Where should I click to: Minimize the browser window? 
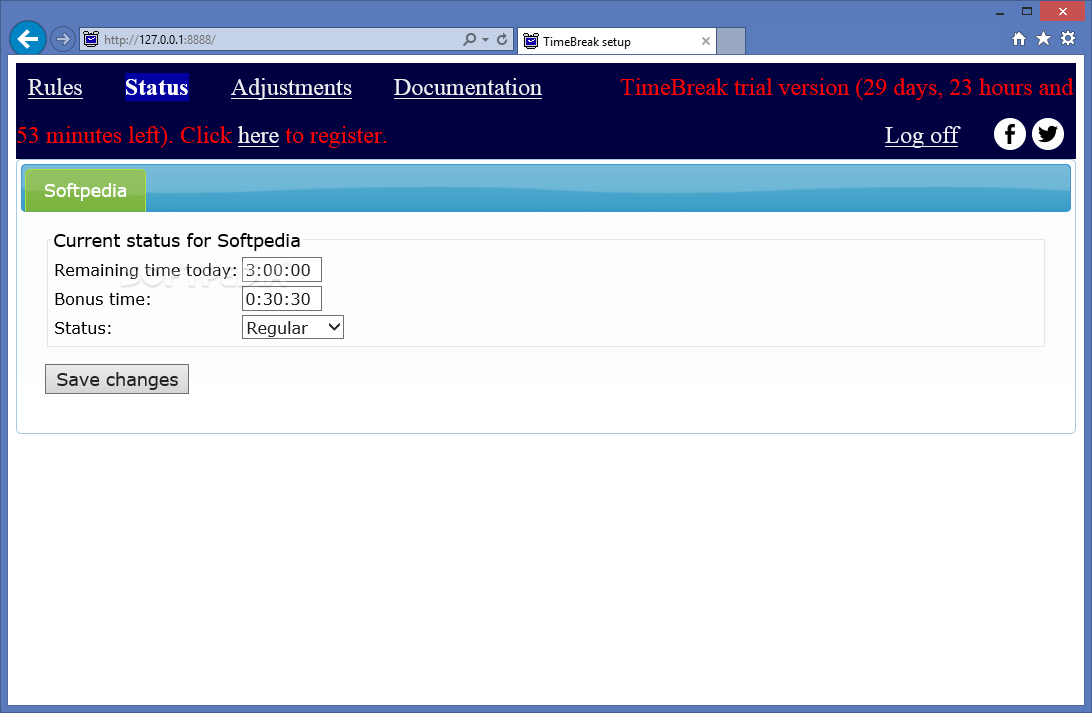pyautogui.click(x=1000, y=13)
